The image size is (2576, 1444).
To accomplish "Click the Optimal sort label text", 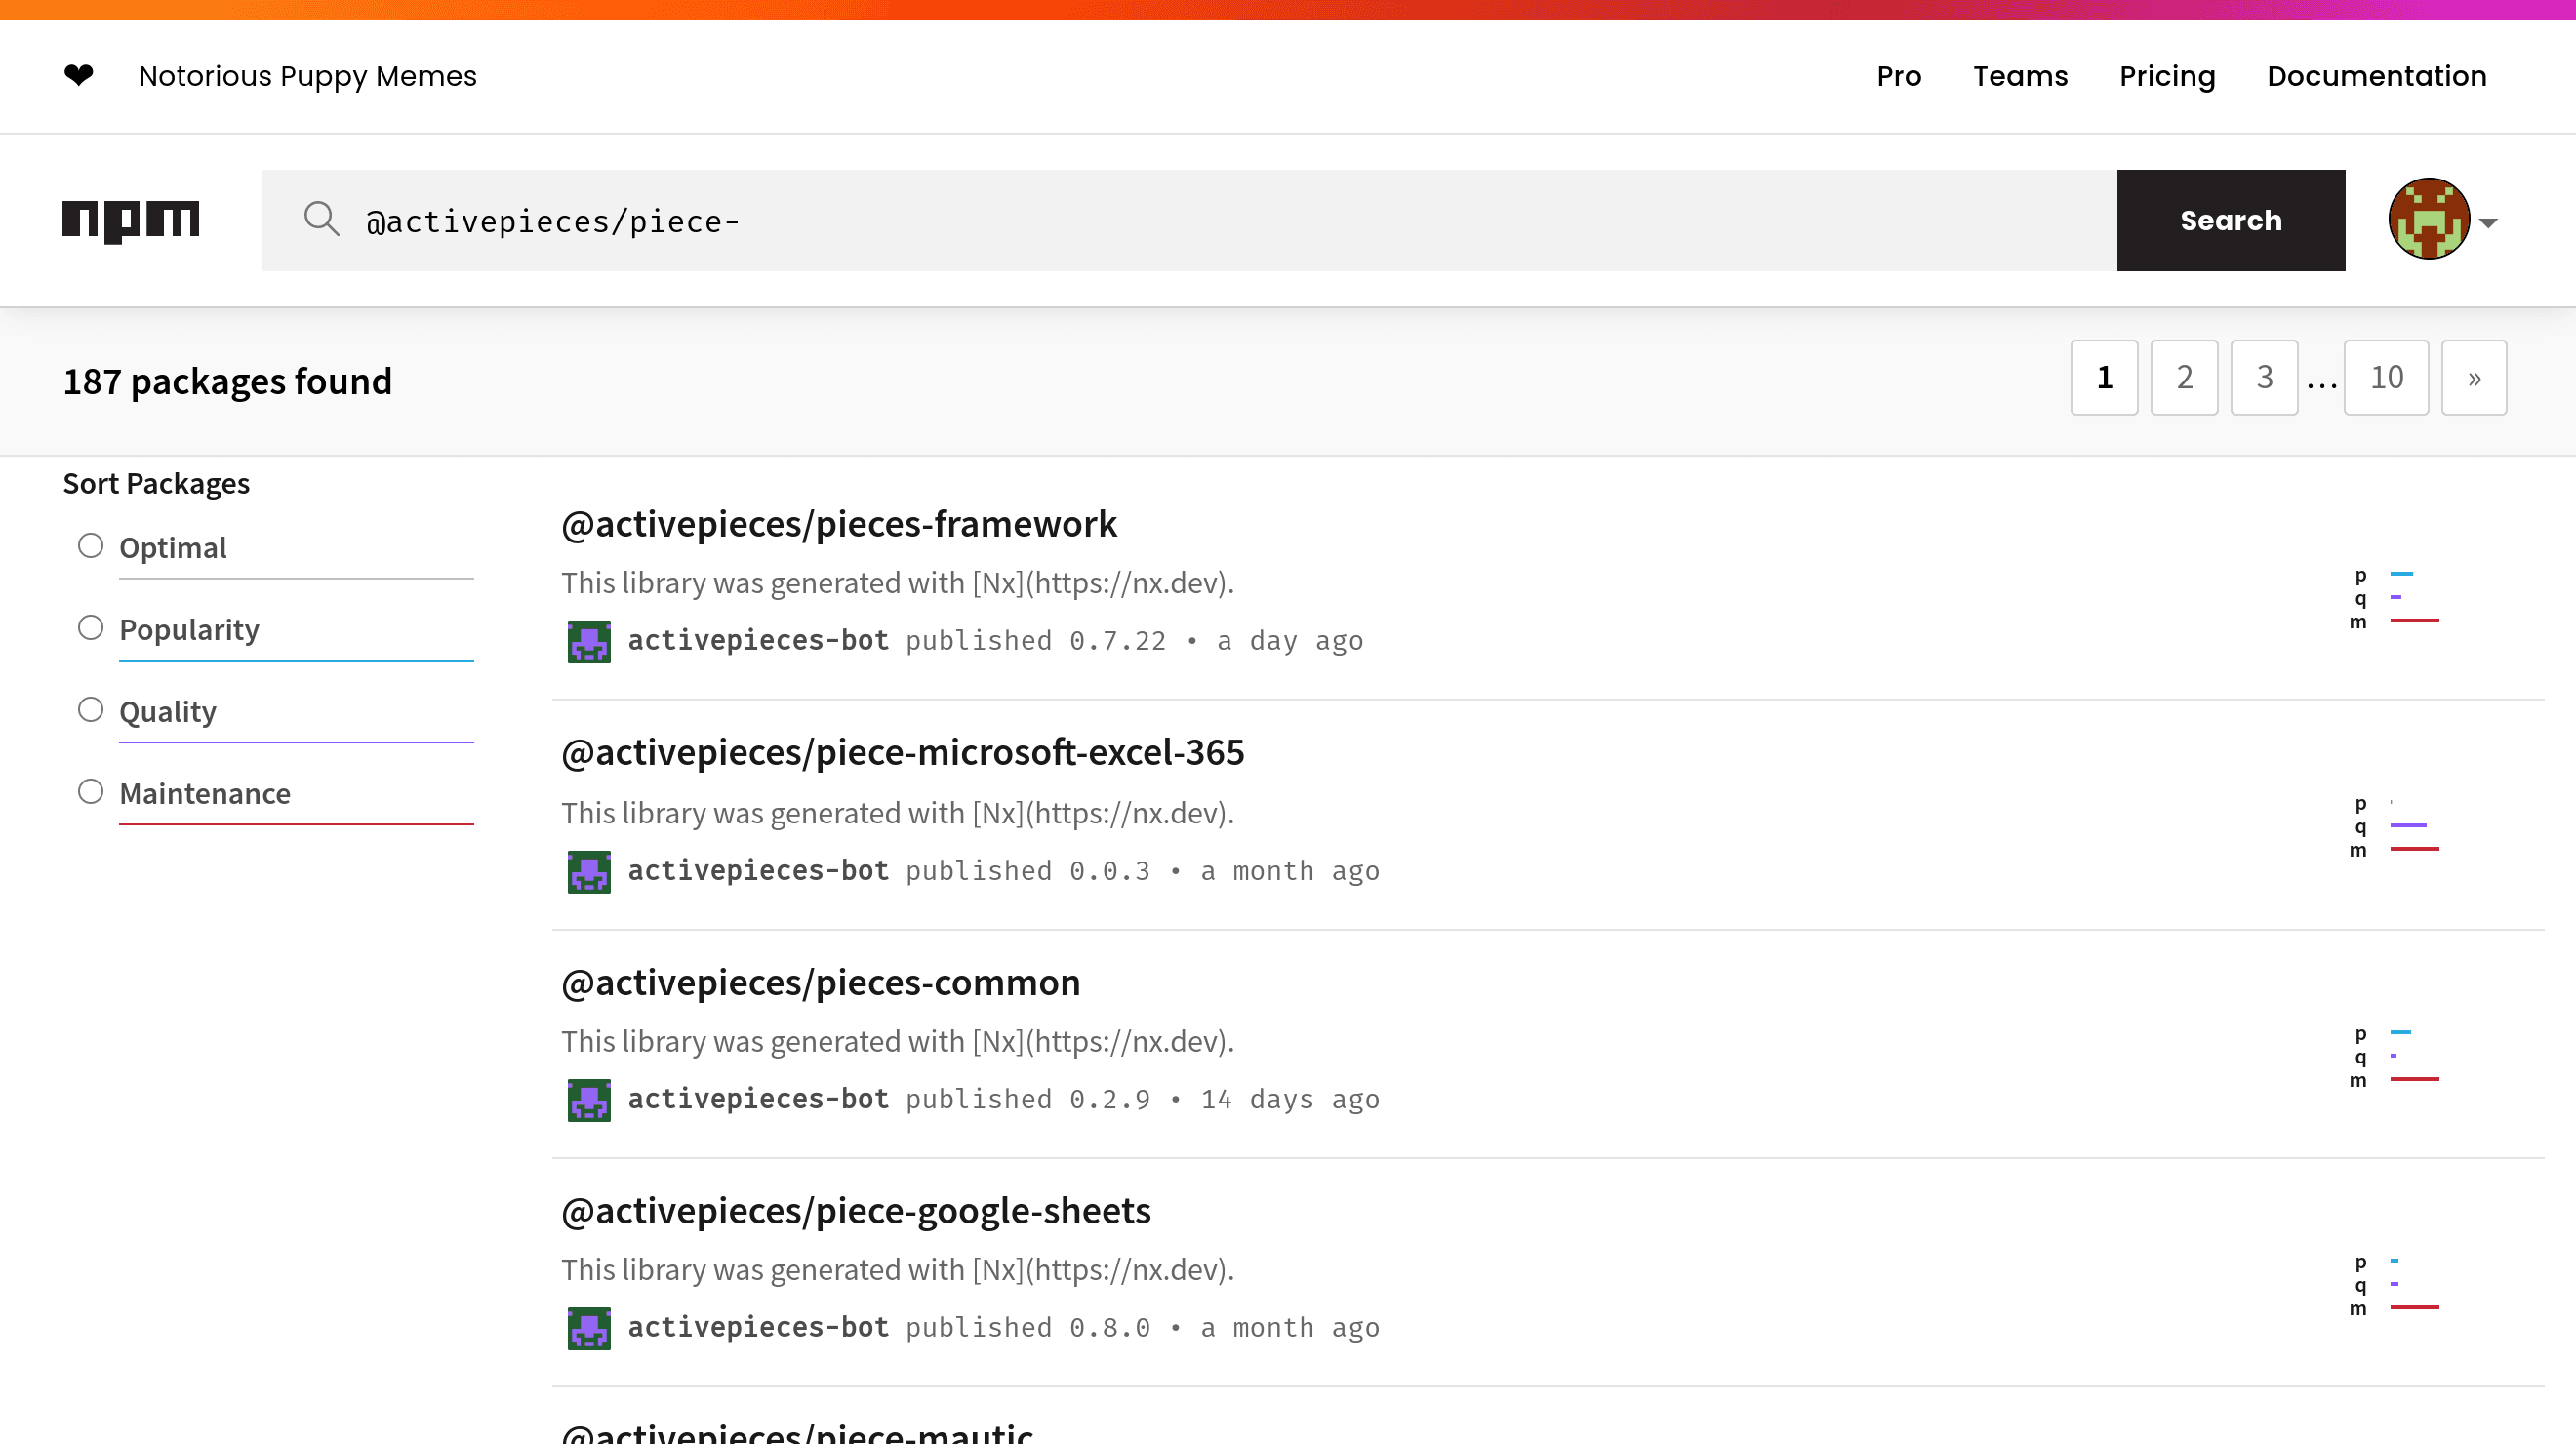I will 173,547.
